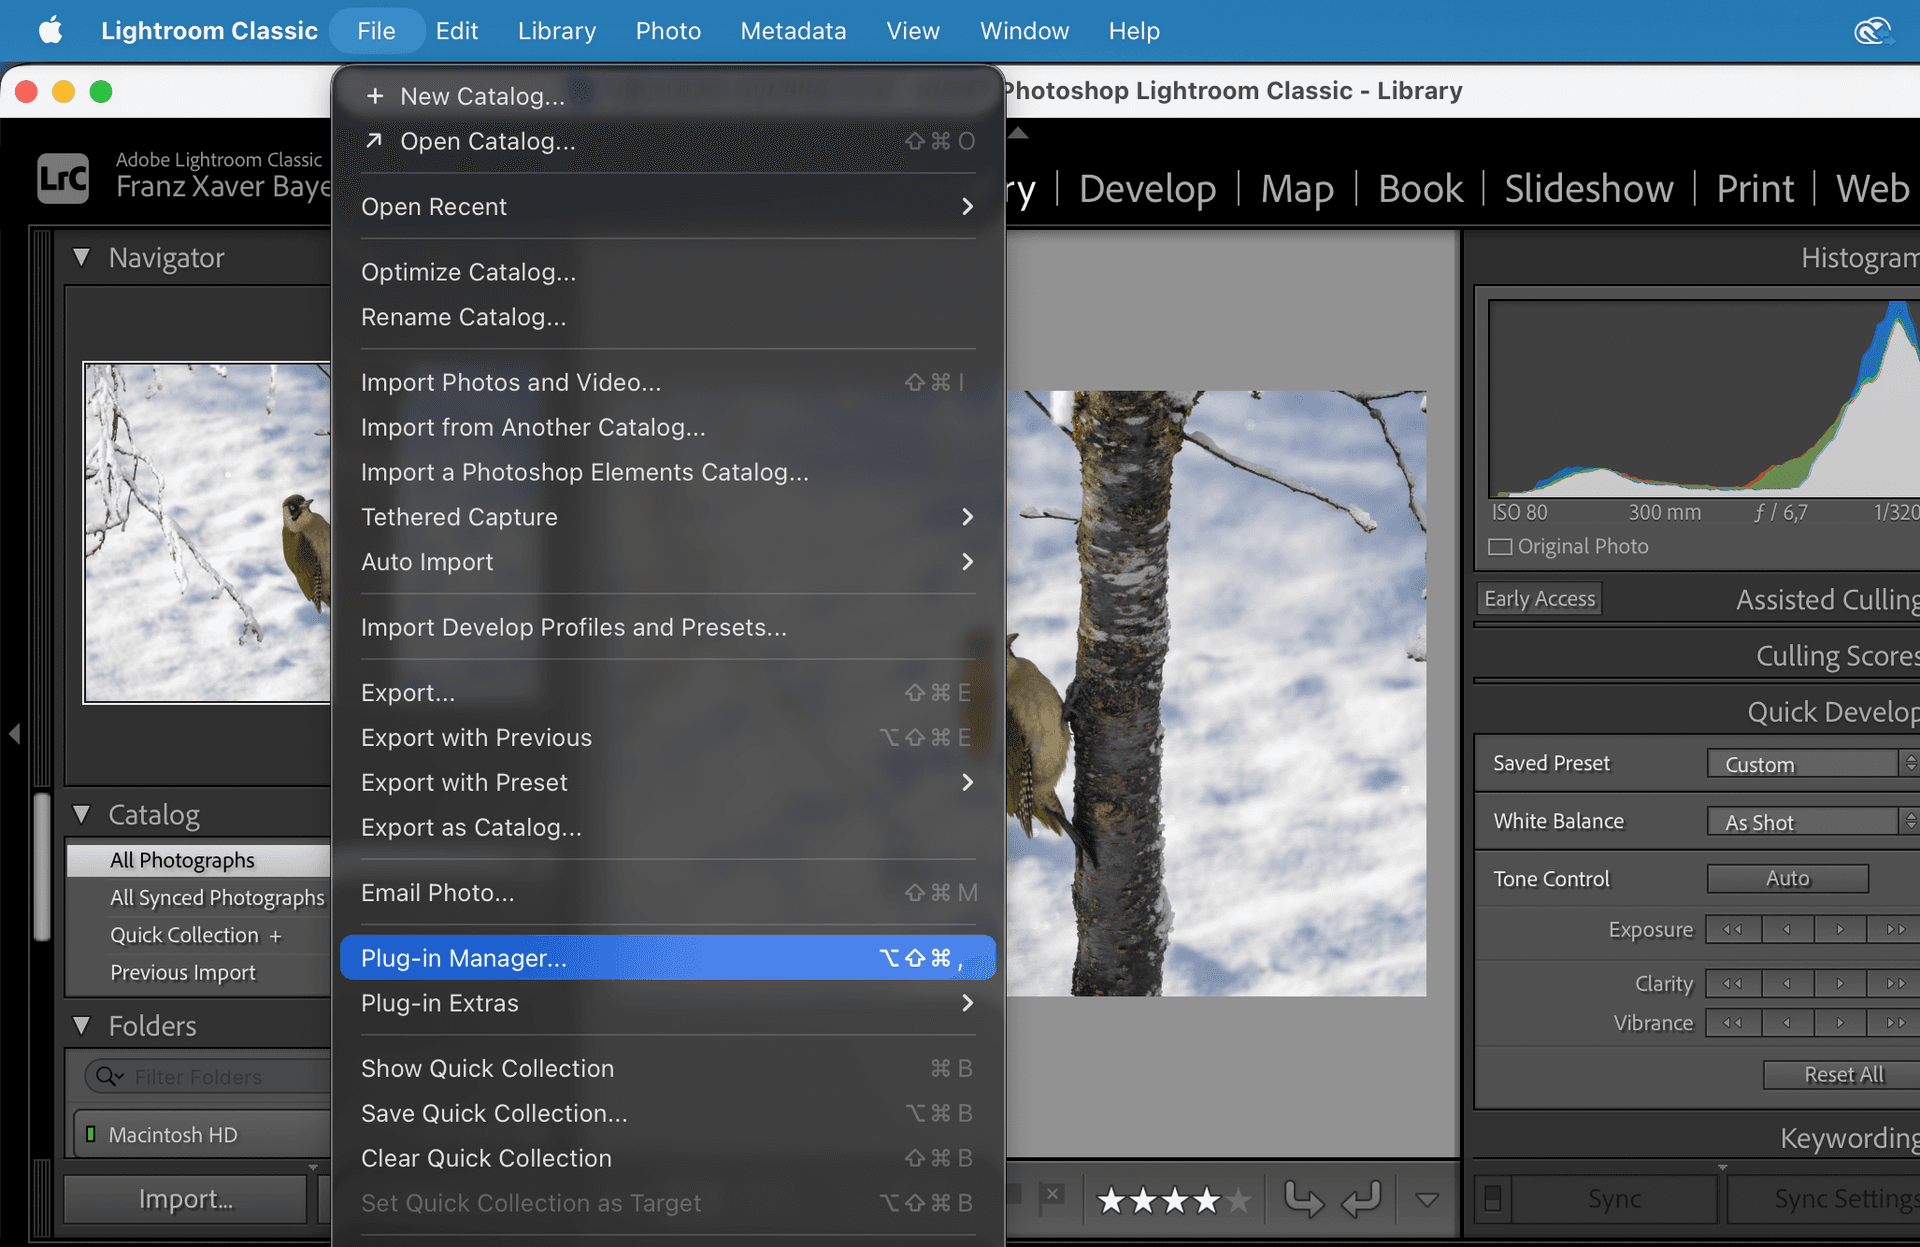Click the Early Access button
The image size is (1920, 1247).
(x=1538, y=598)
